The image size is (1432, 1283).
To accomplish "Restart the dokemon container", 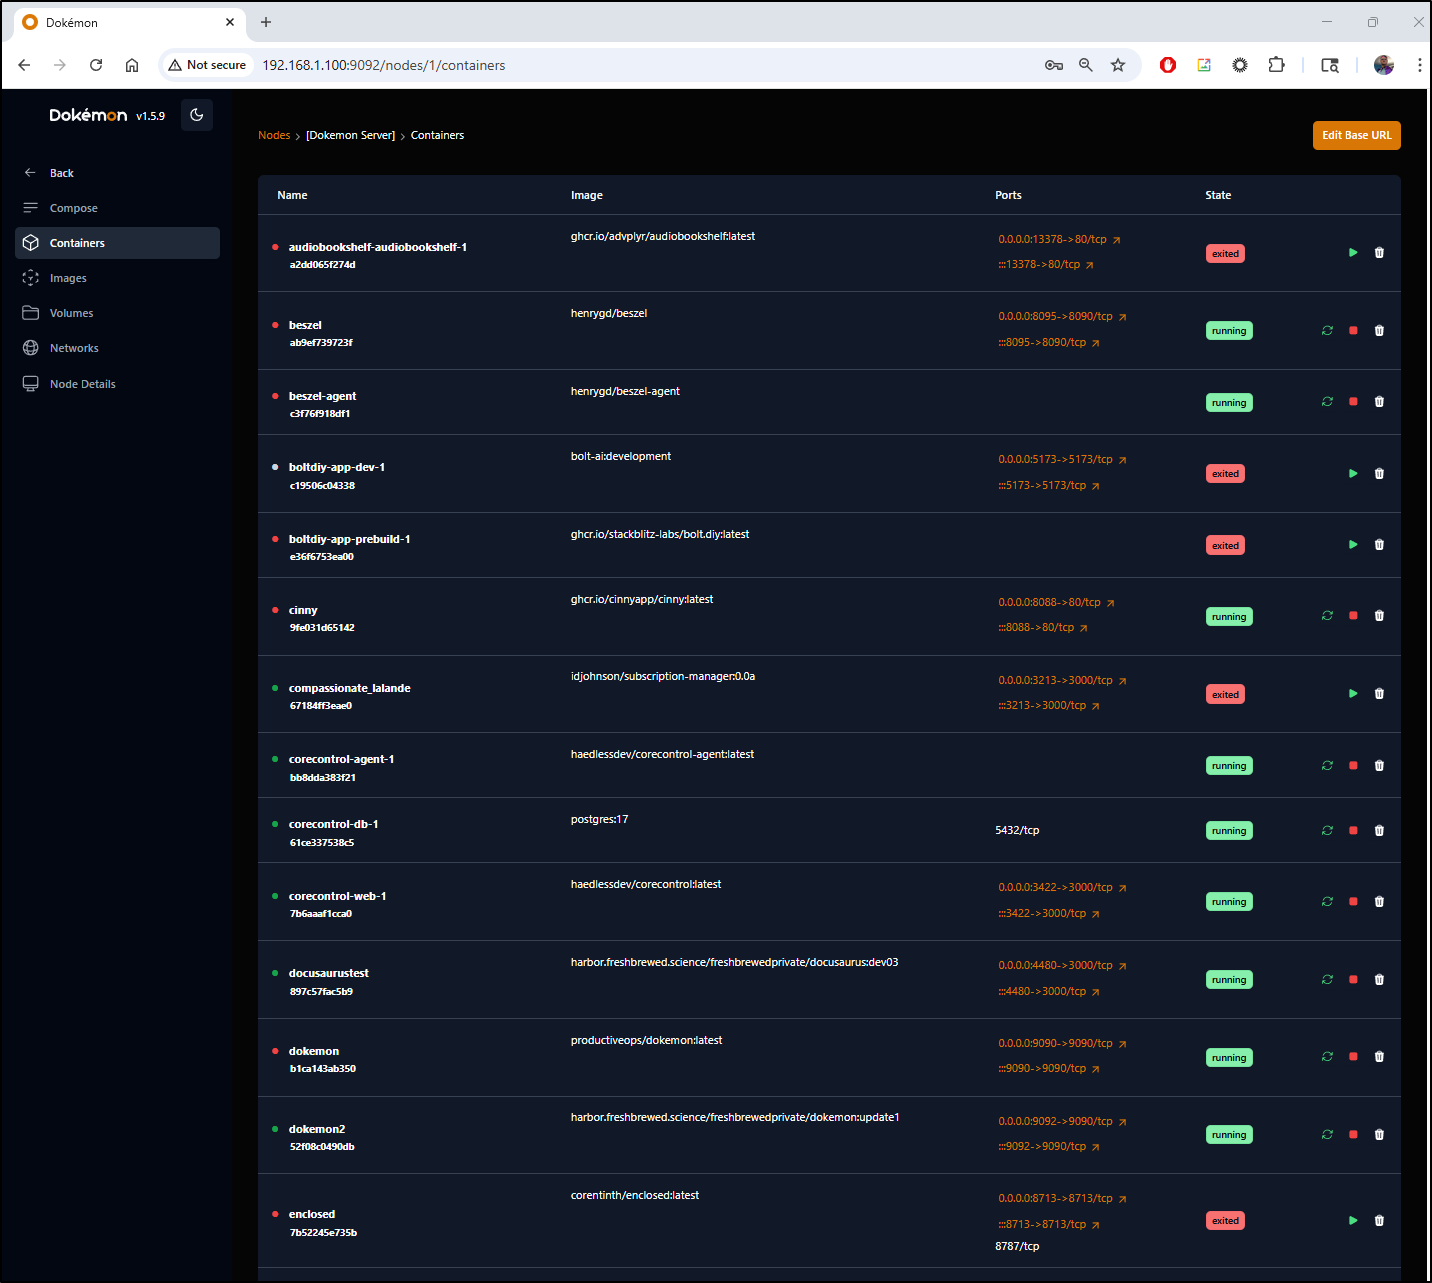I will pyautogui.click(x=1327, y=1057).
